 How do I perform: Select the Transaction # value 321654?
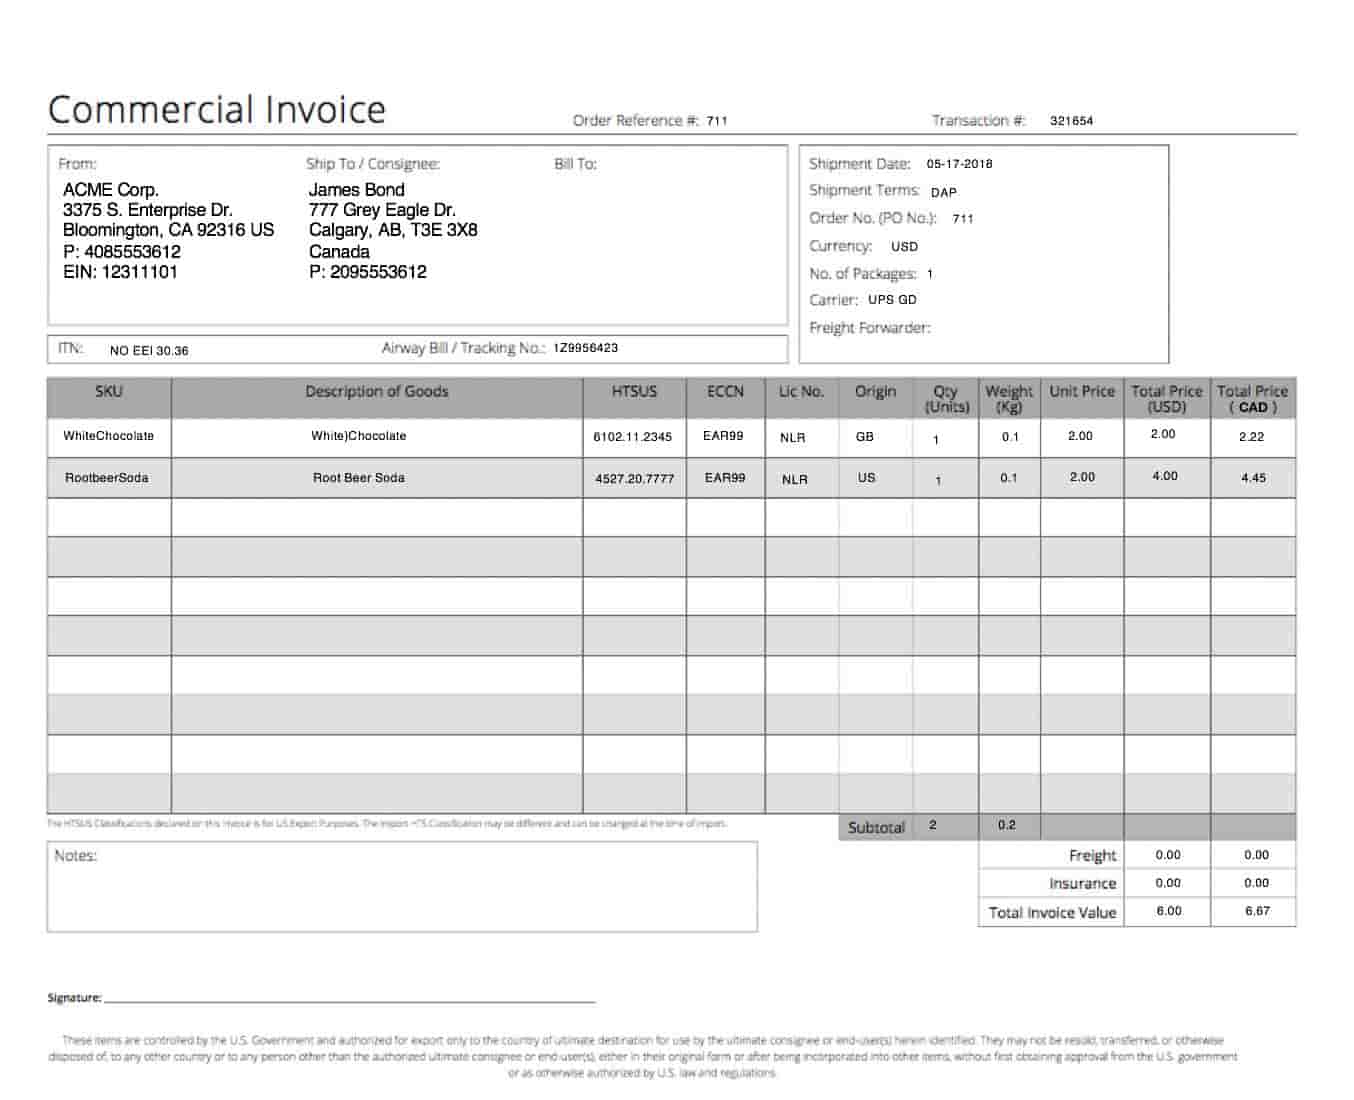click(1071, 121)
